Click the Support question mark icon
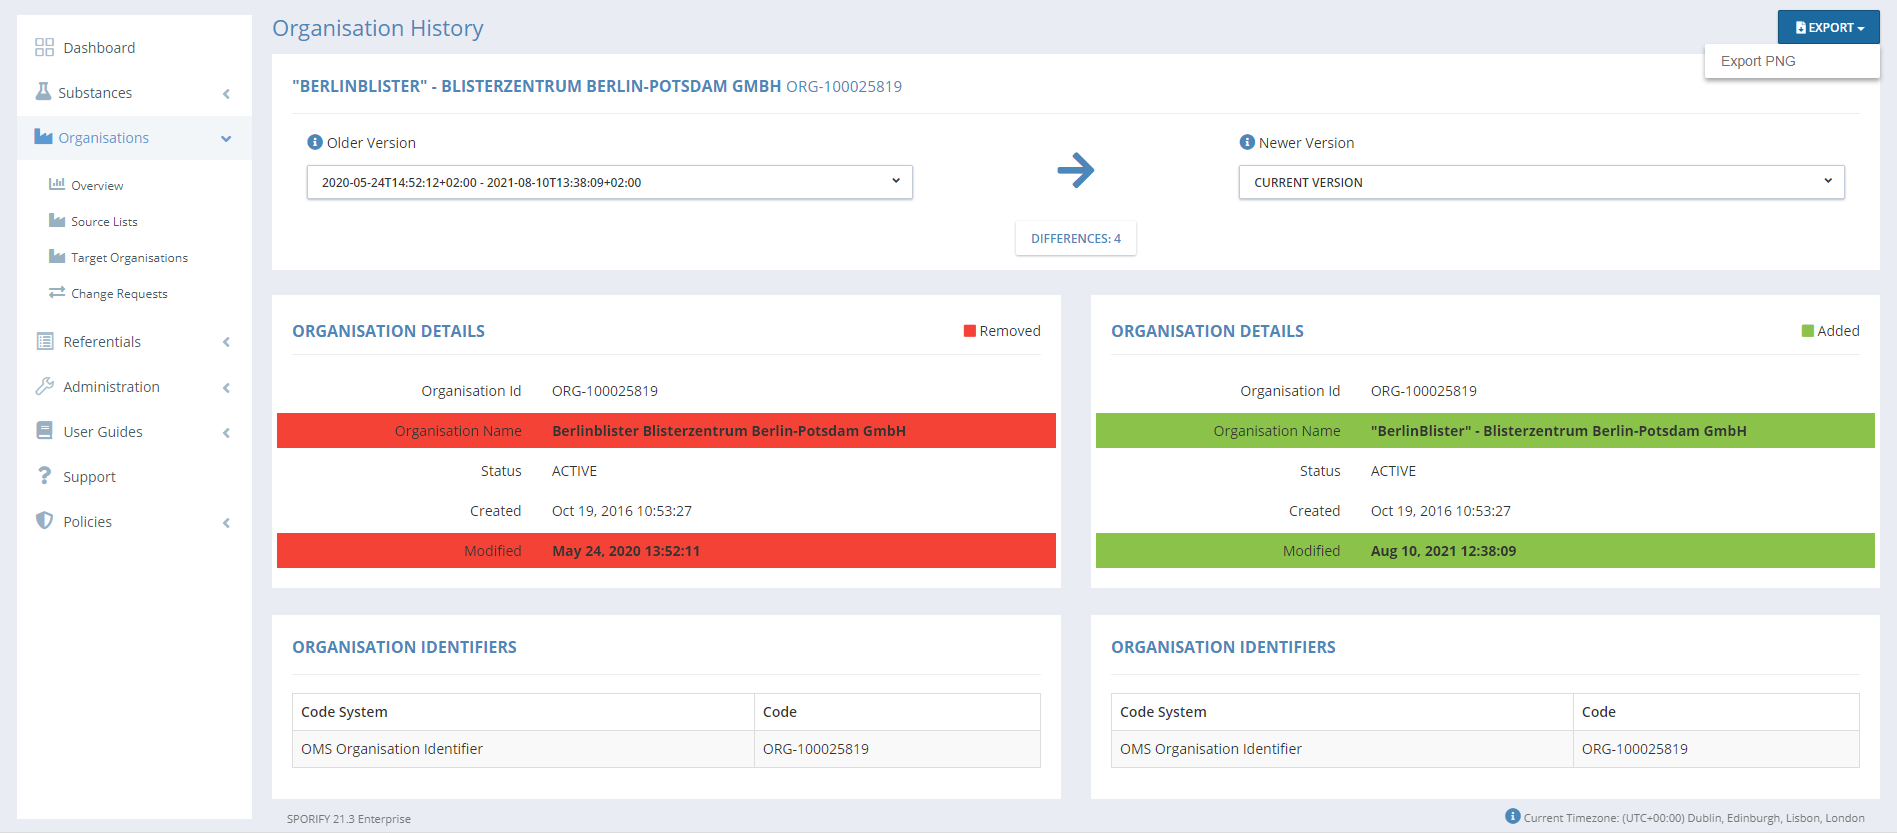Screen dimensions: 1897x834 tap(44, 476)
